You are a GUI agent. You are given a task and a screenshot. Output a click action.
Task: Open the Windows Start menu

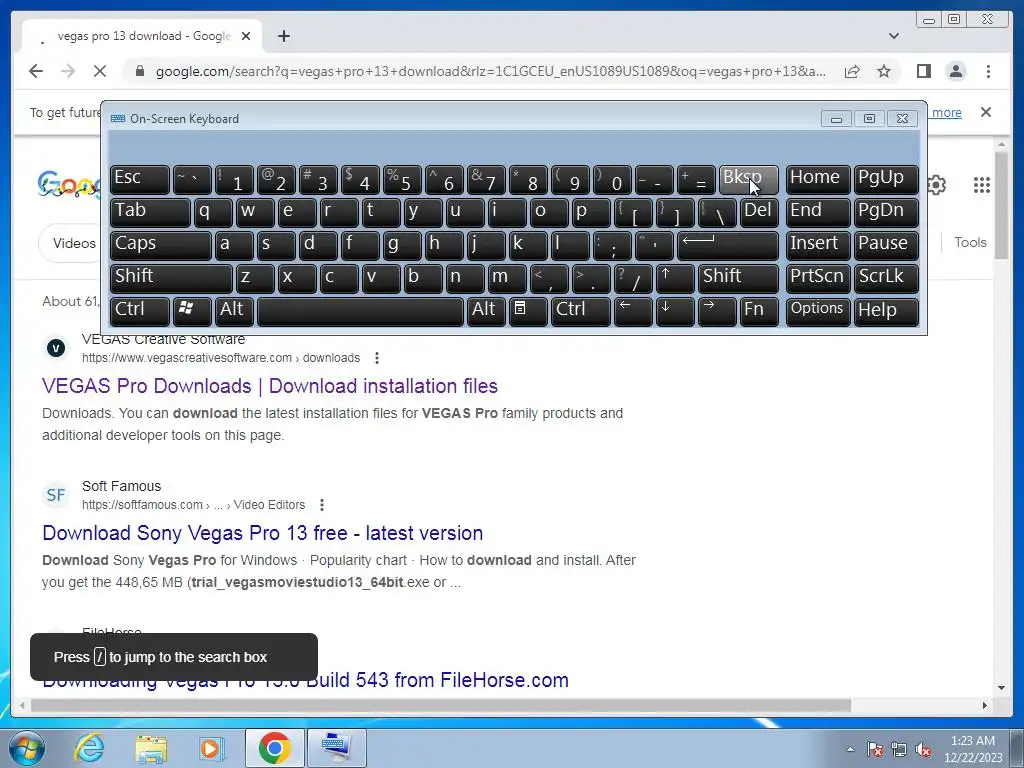(27, 748)
